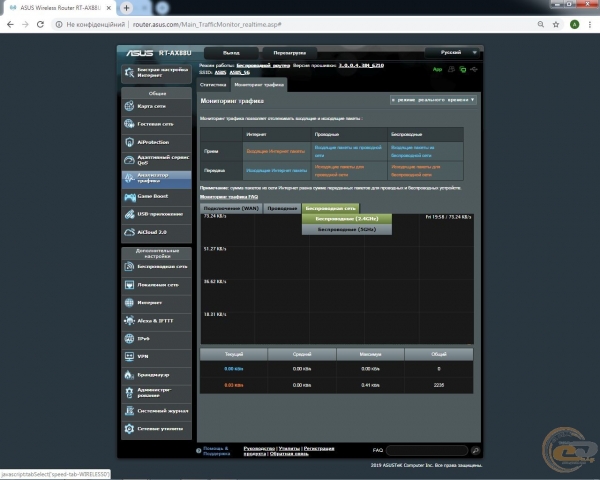Open Guest Network (Гостевая сеть) icon
Image resolution: width=600 pixels, height=480 pixels.
tap(129, 124)
